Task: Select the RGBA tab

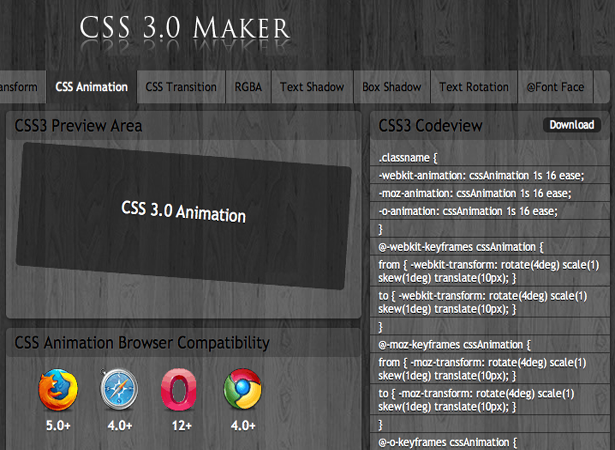Action: [248, 87]
